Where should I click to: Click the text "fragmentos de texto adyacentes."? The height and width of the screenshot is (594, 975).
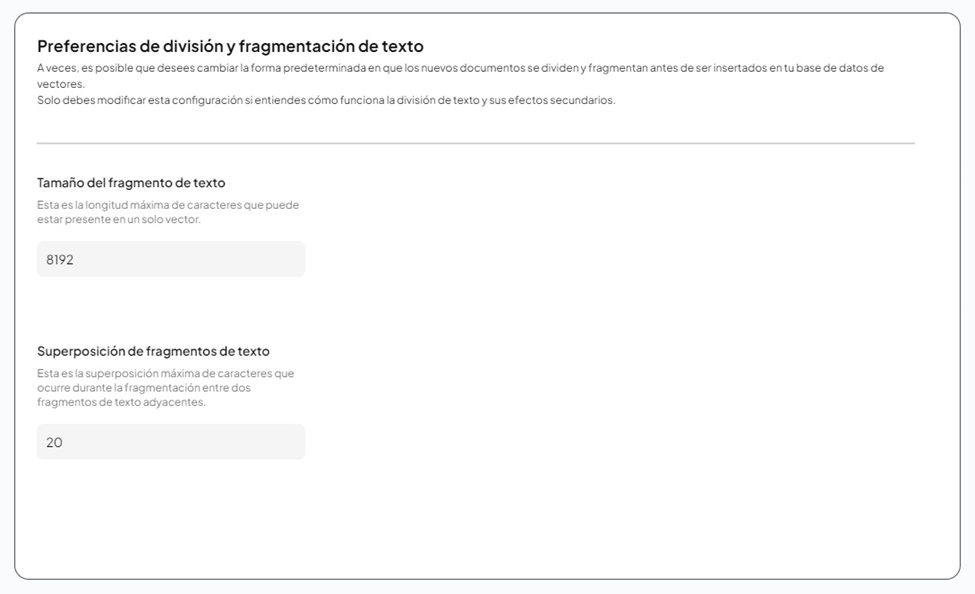pos(121,402)
